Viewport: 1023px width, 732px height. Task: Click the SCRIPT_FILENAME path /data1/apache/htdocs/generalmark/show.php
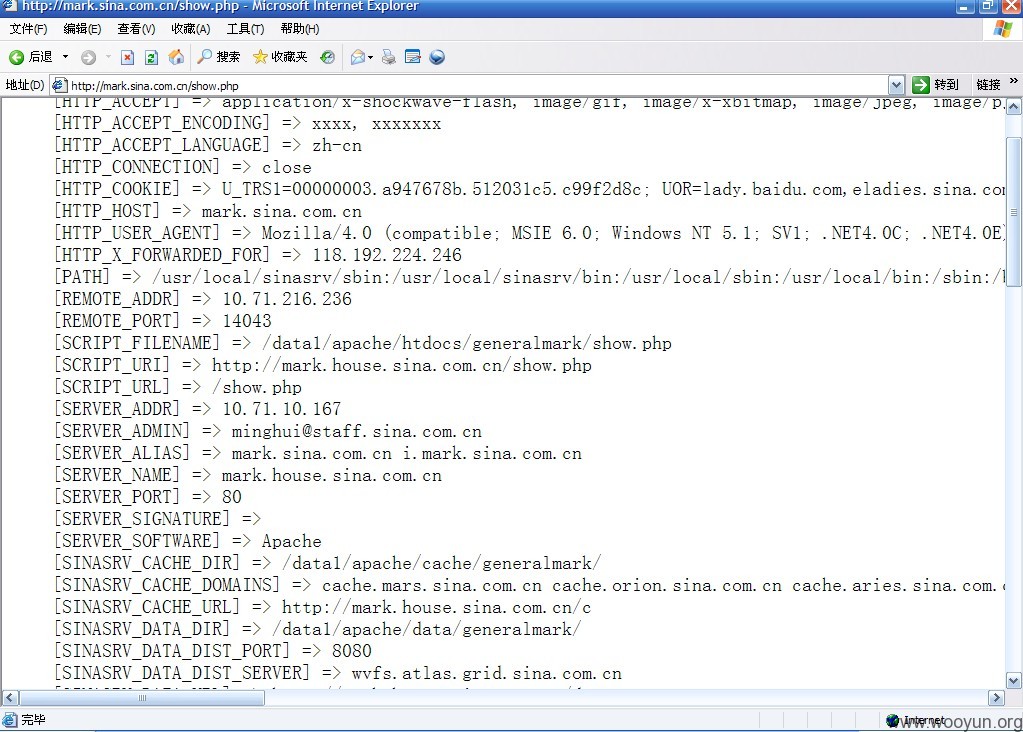466,343
